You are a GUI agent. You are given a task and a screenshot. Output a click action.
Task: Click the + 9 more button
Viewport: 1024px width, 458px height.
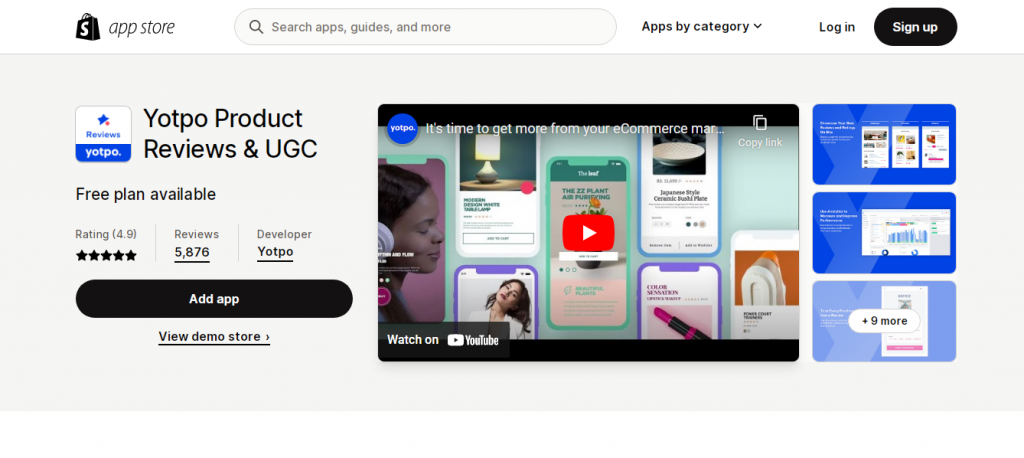click(884, 321)
